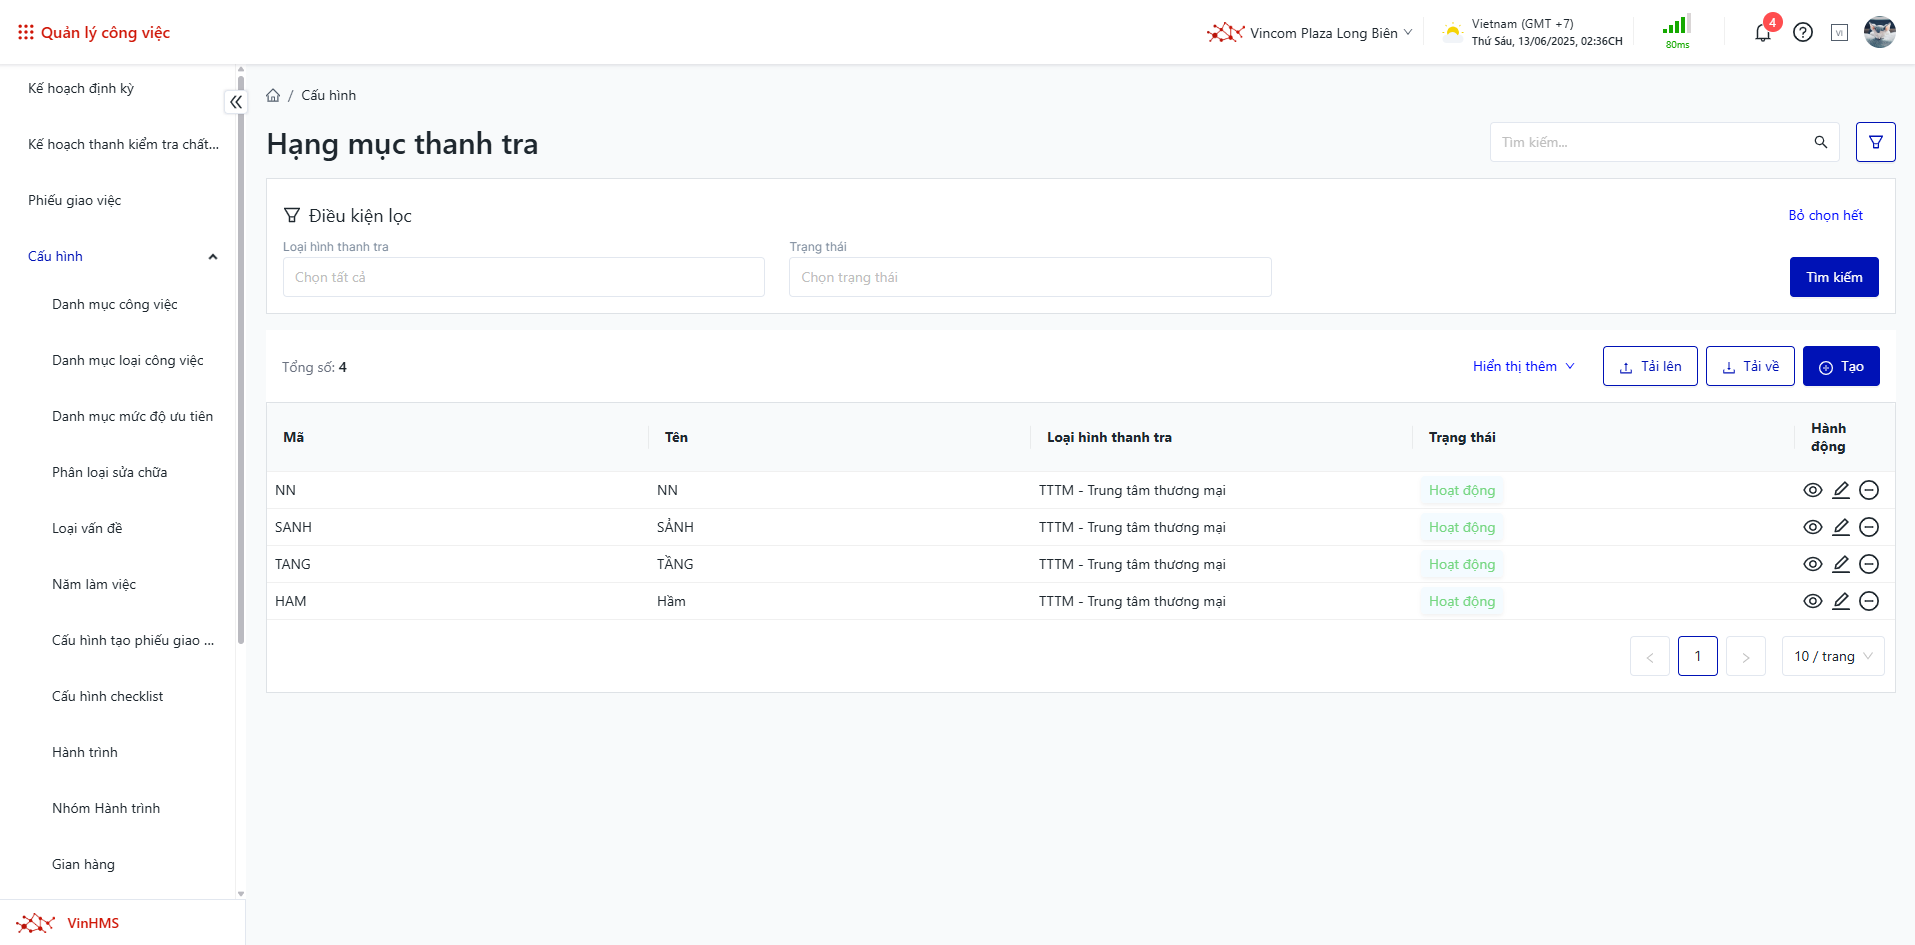Select Danh mục công việc in sidebar
Viewport: 1915px width, 945px height.
click(x=115, y=304)
